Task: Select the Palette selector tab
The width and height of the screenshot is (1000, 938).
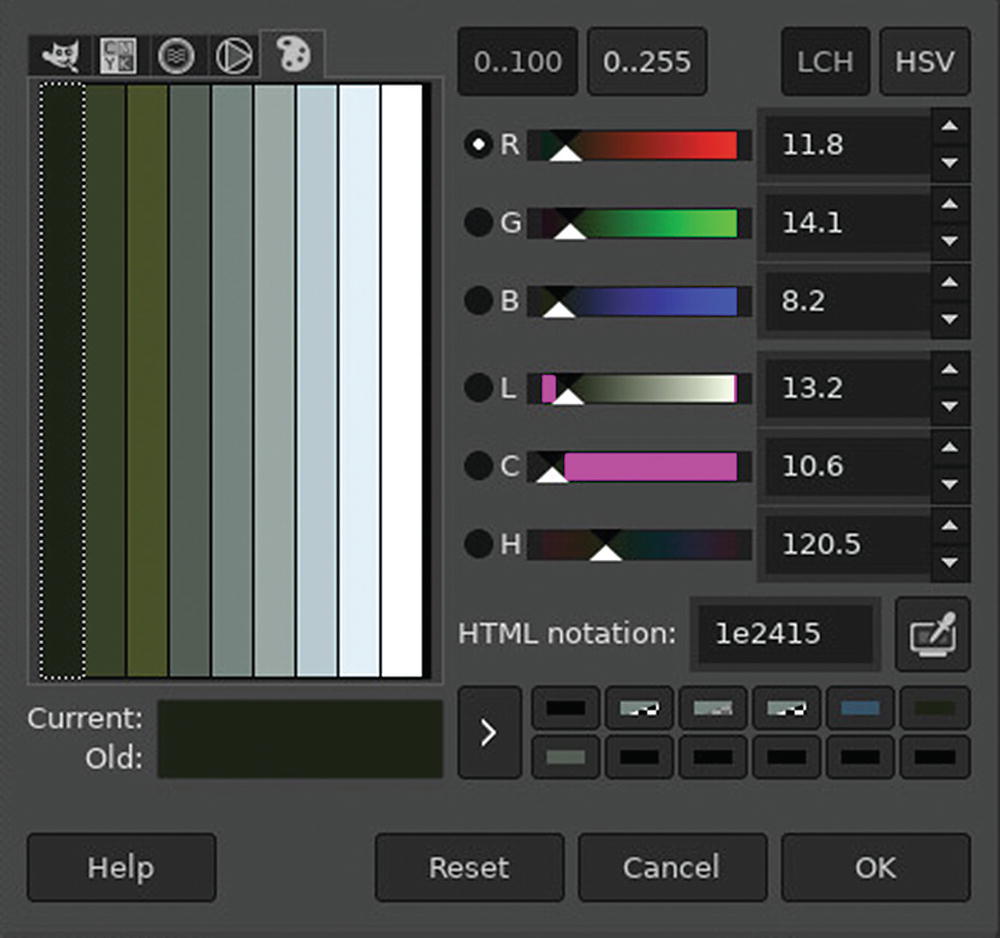Action: pos(292,55)
